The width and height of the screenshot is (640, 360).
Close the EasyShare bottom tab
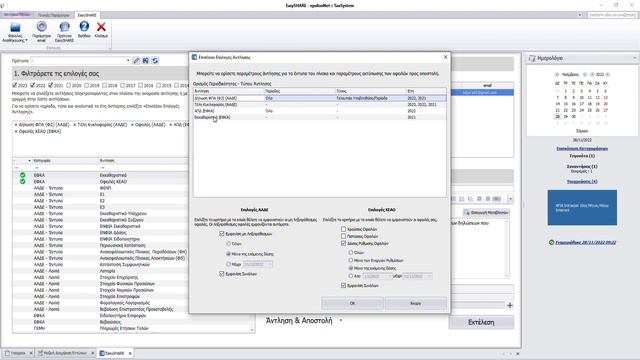130,353
